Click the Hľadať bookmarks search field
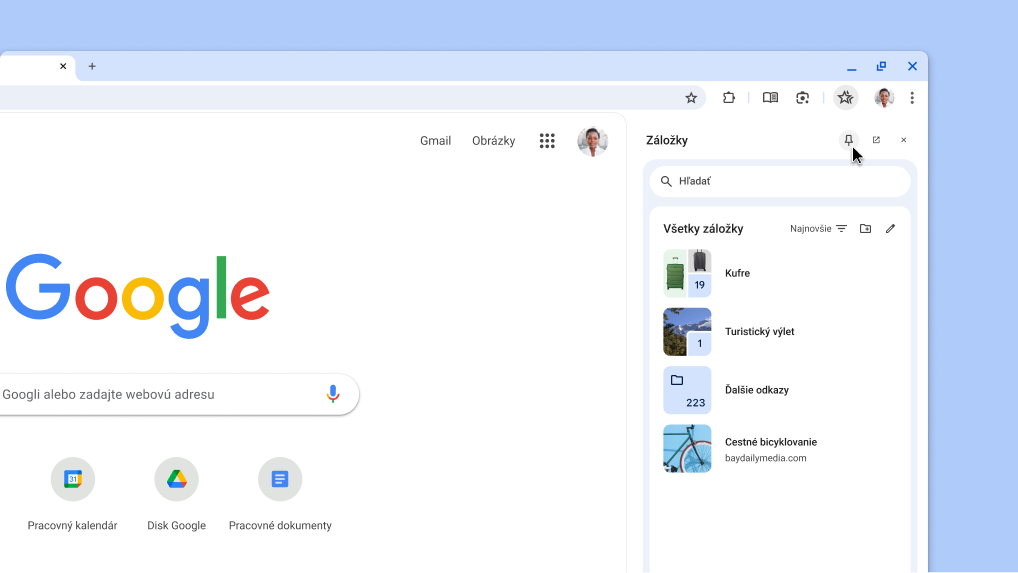Image resolution: width=1018 pixels, height=573 pixels. [780, 181]
